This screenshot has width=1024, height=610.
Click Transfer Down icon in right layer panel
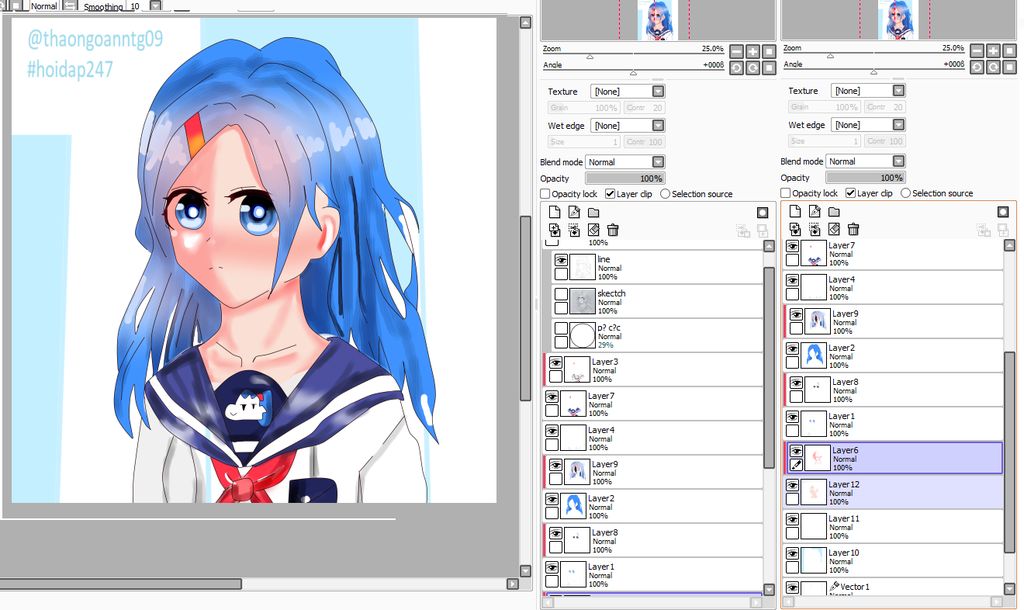pos(795,229)
